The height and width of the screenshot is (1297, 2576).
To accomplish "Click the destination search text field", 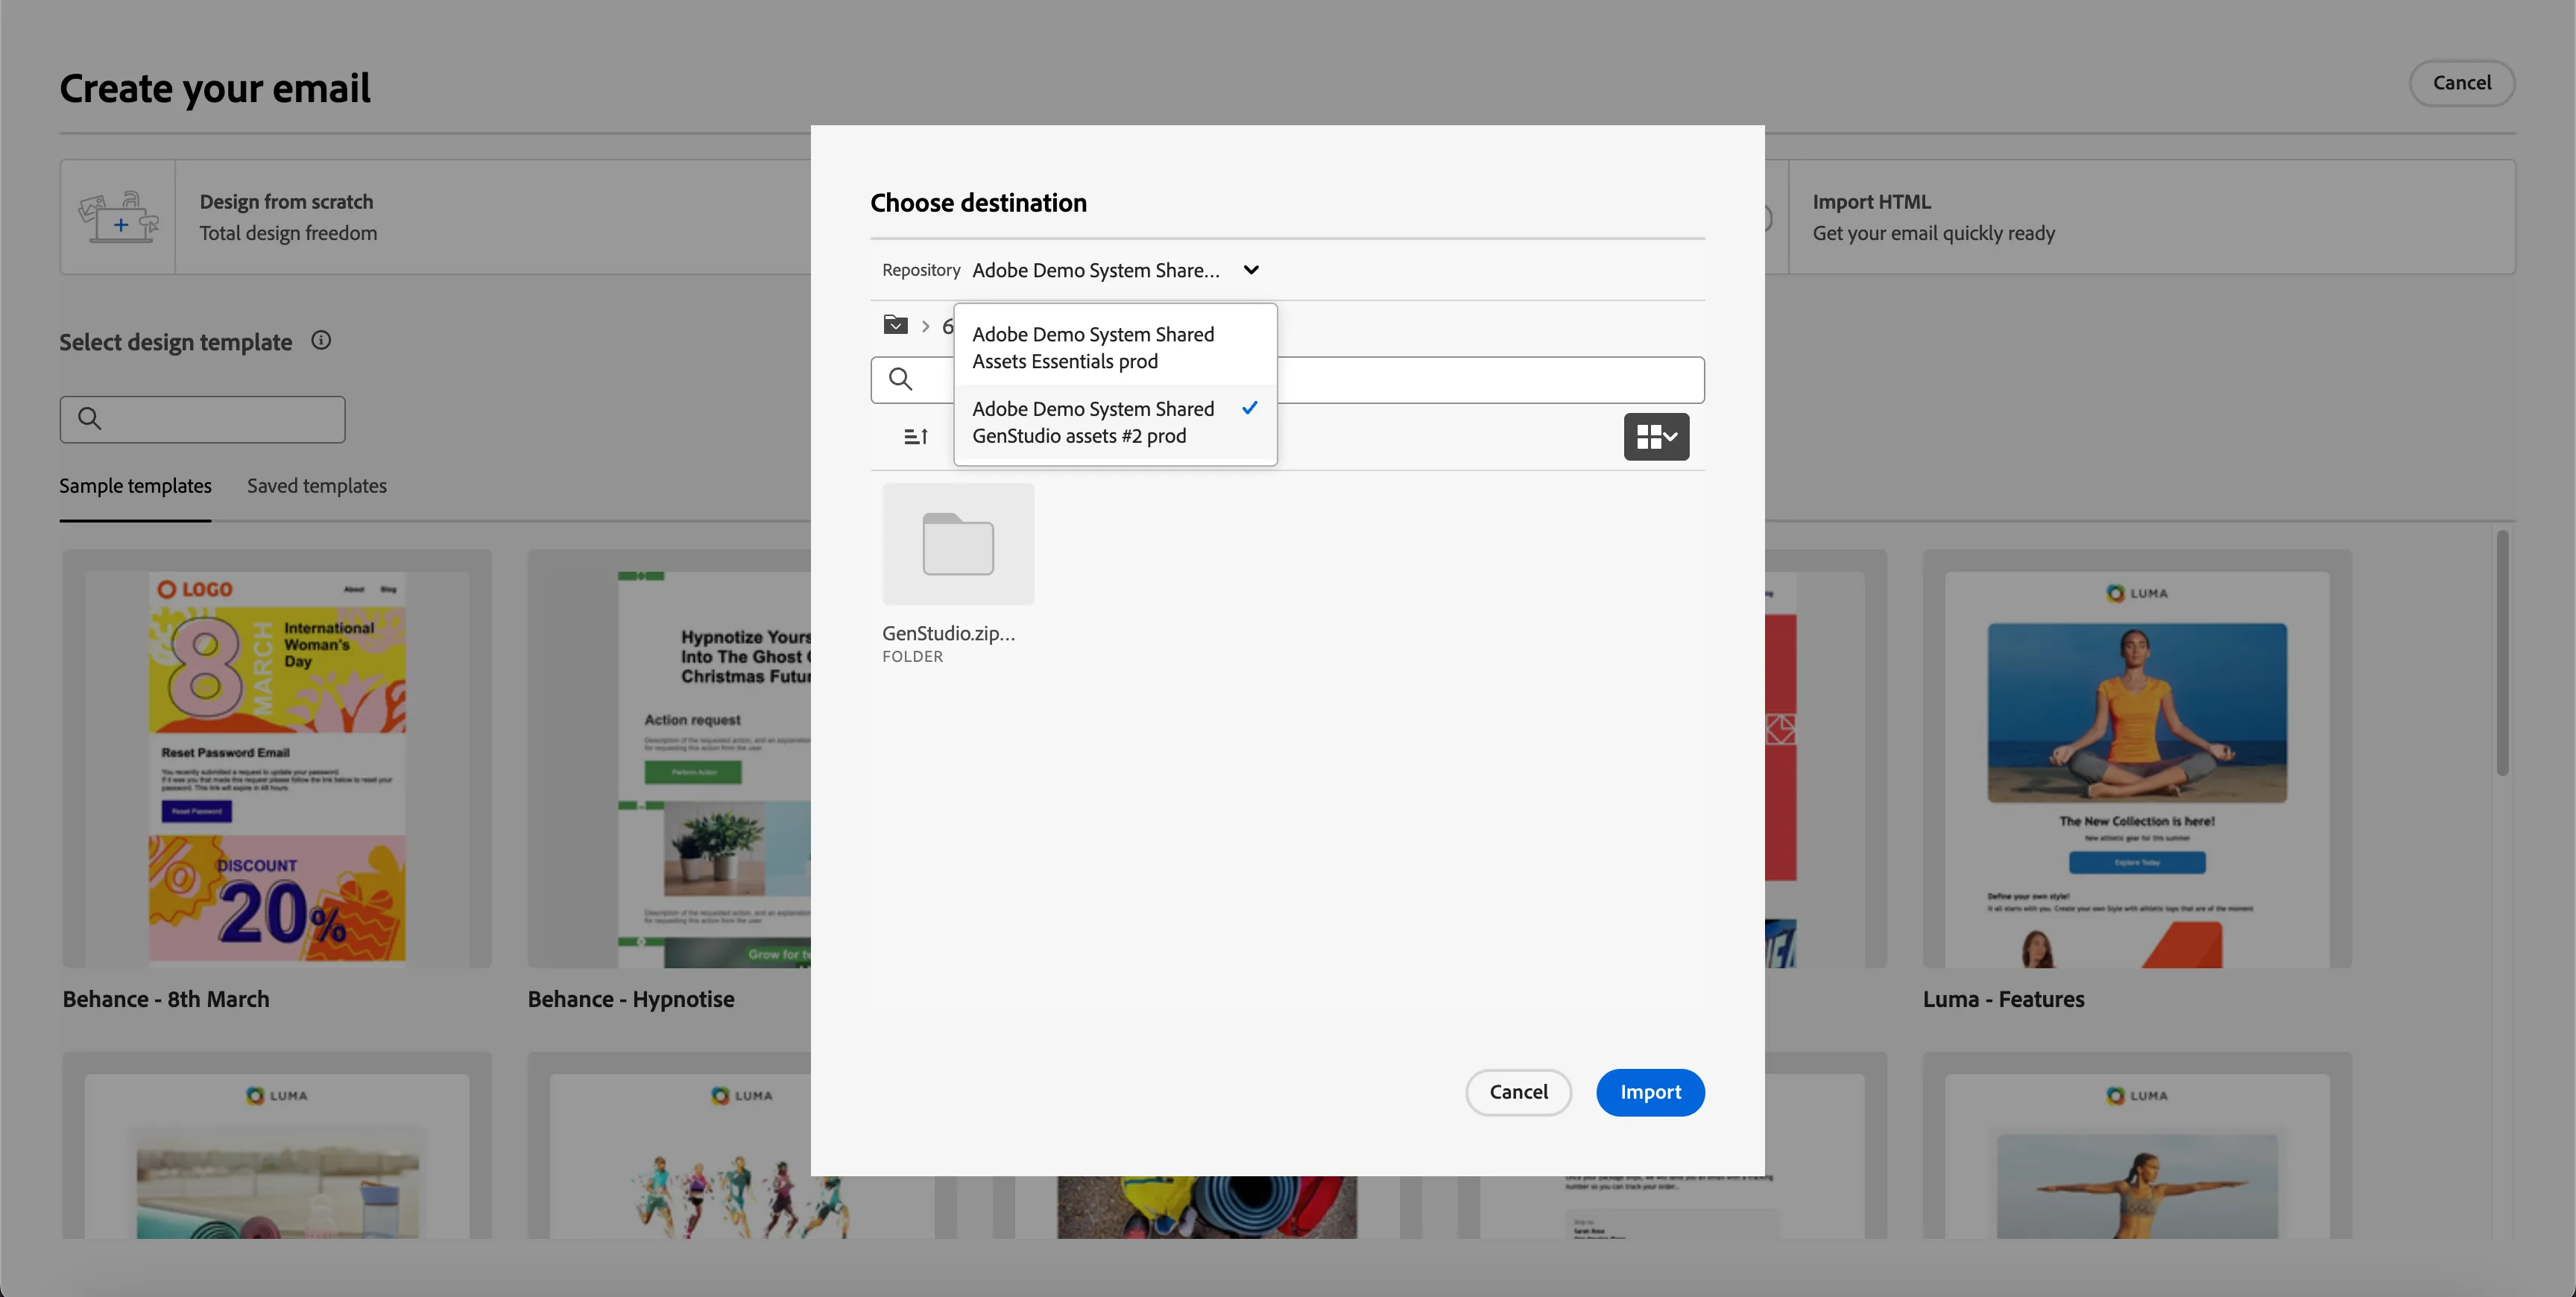I will pyautogui.click(x=1287, y=380).
